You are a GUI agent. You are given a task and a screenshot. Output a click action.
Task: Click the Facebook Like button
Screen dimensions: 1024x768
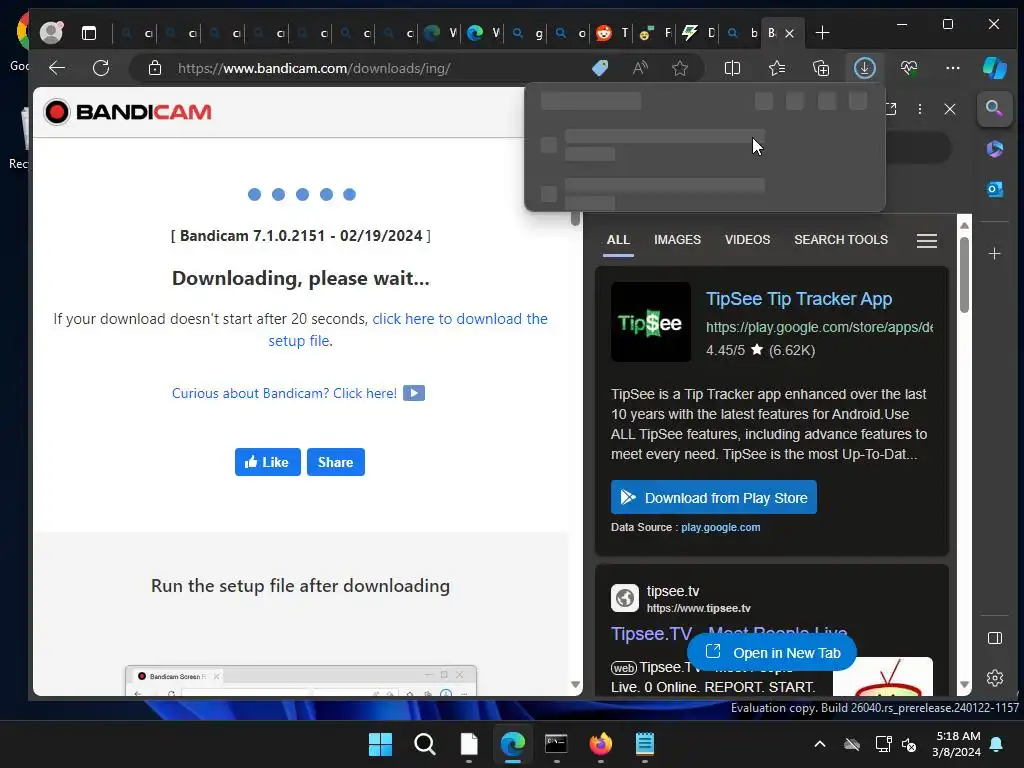click(268, 462)
